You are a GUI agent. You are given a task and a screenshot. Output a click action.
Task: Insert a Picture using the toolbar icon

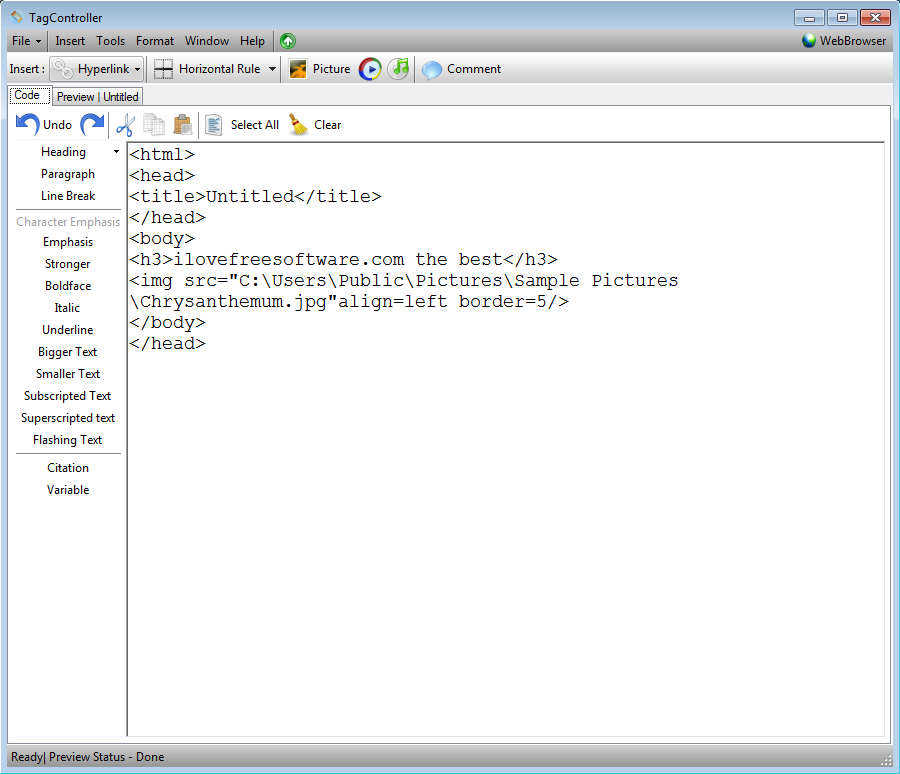coord(297,68)
